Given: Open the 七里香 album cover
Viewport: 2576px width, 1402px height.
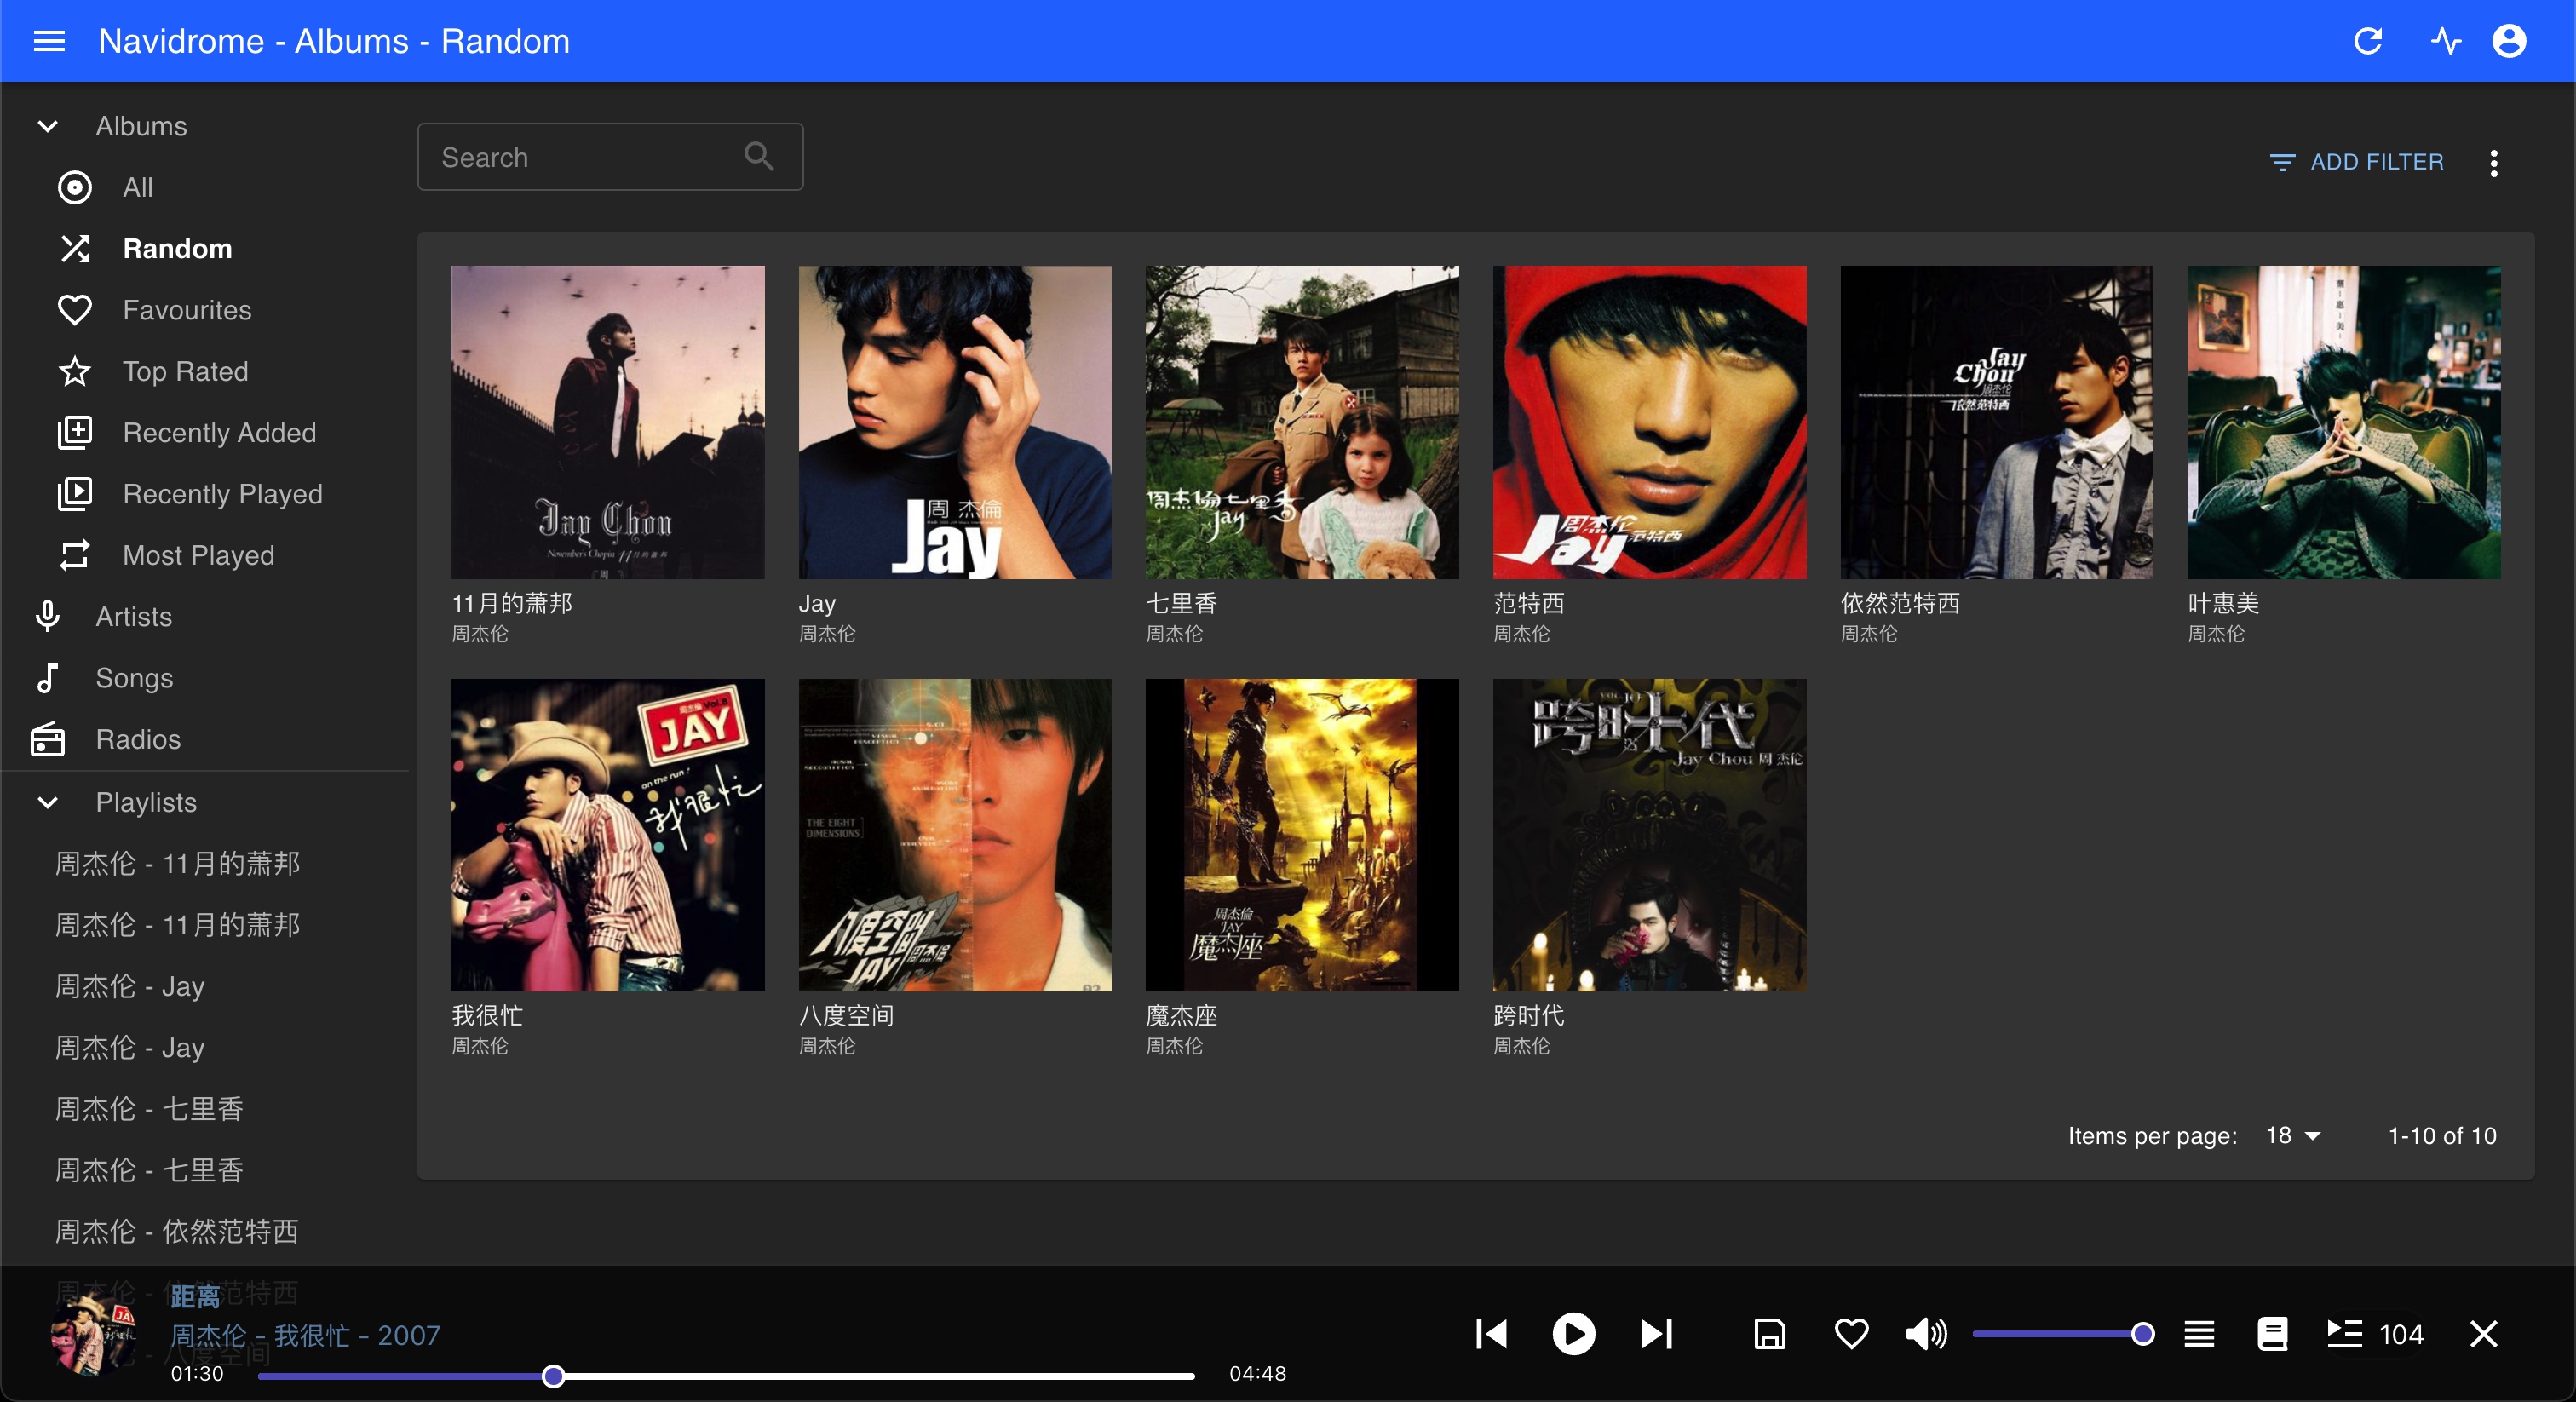Looking at the screenshot, I should tap(1301, 421).
